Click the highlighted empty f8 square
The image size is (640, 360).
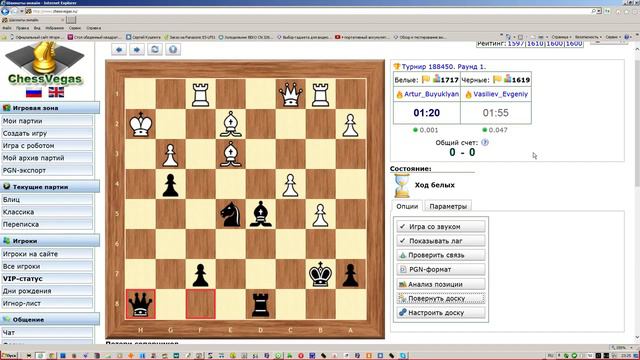pyautogui.click(x=200, y=304)
